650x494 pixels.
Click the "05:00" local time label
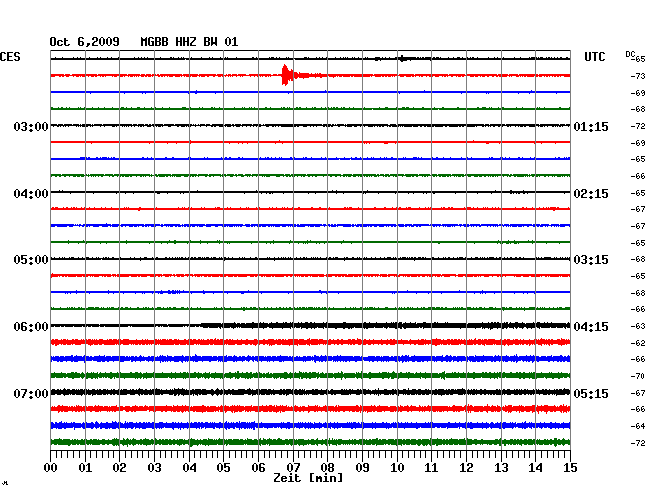click(x=31, y=260)
